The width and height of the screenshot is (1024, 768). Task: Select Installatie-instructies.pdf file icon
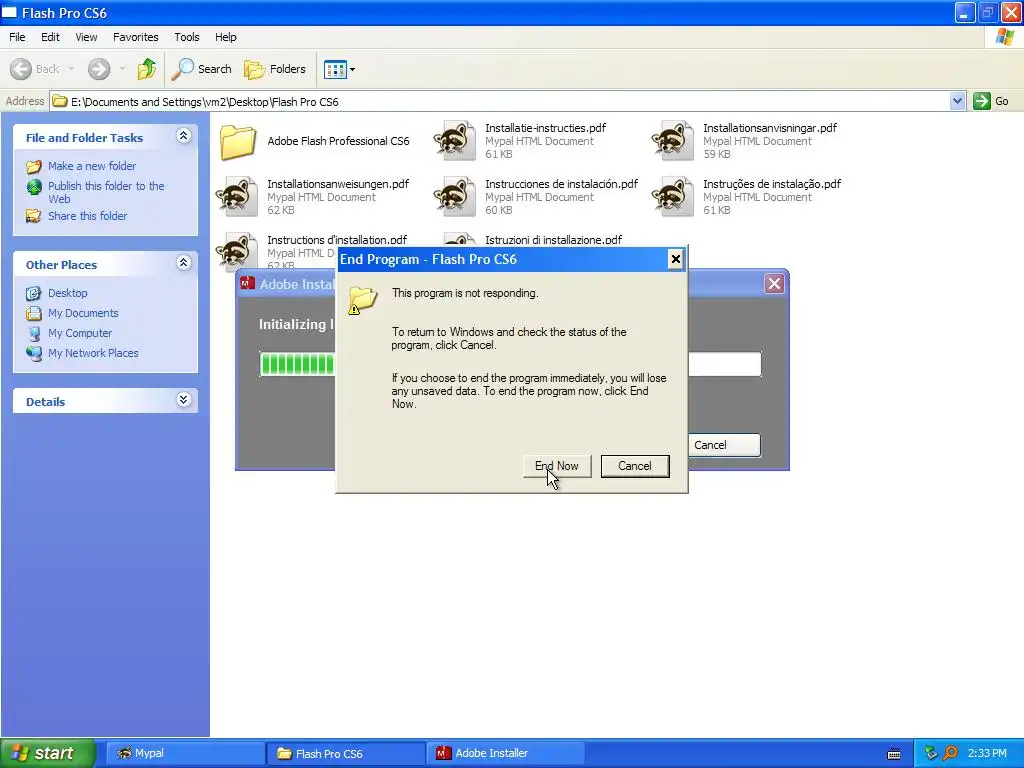(x=455, y=140)
